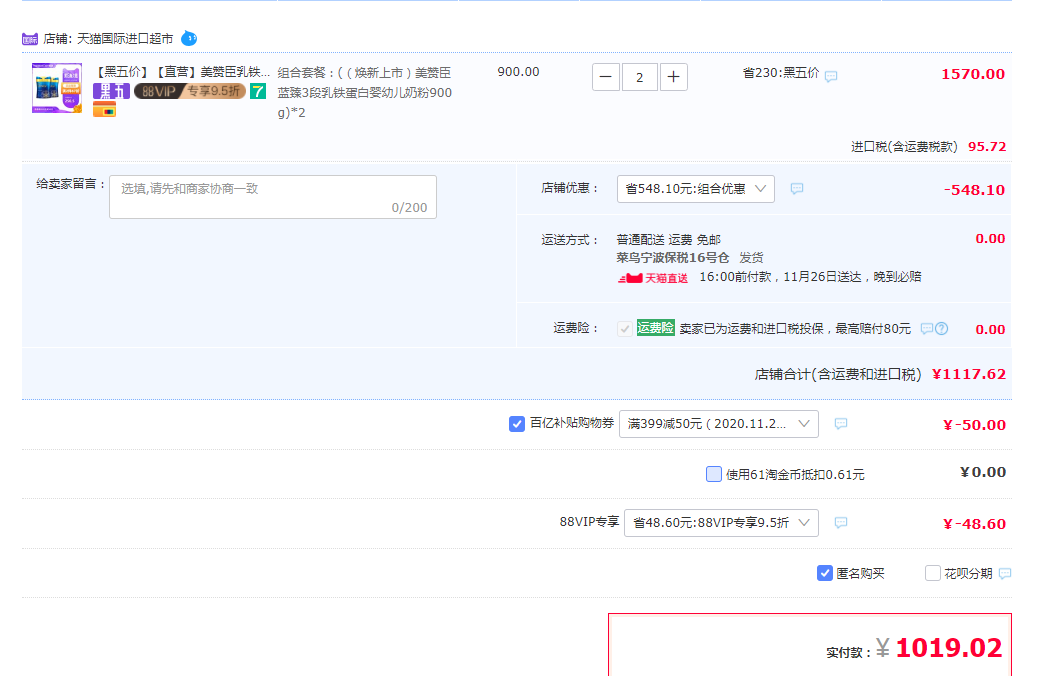Screen dimensions: 1051x676
Task: Click the item subtotal 1570.00
Action: [973, 74]
